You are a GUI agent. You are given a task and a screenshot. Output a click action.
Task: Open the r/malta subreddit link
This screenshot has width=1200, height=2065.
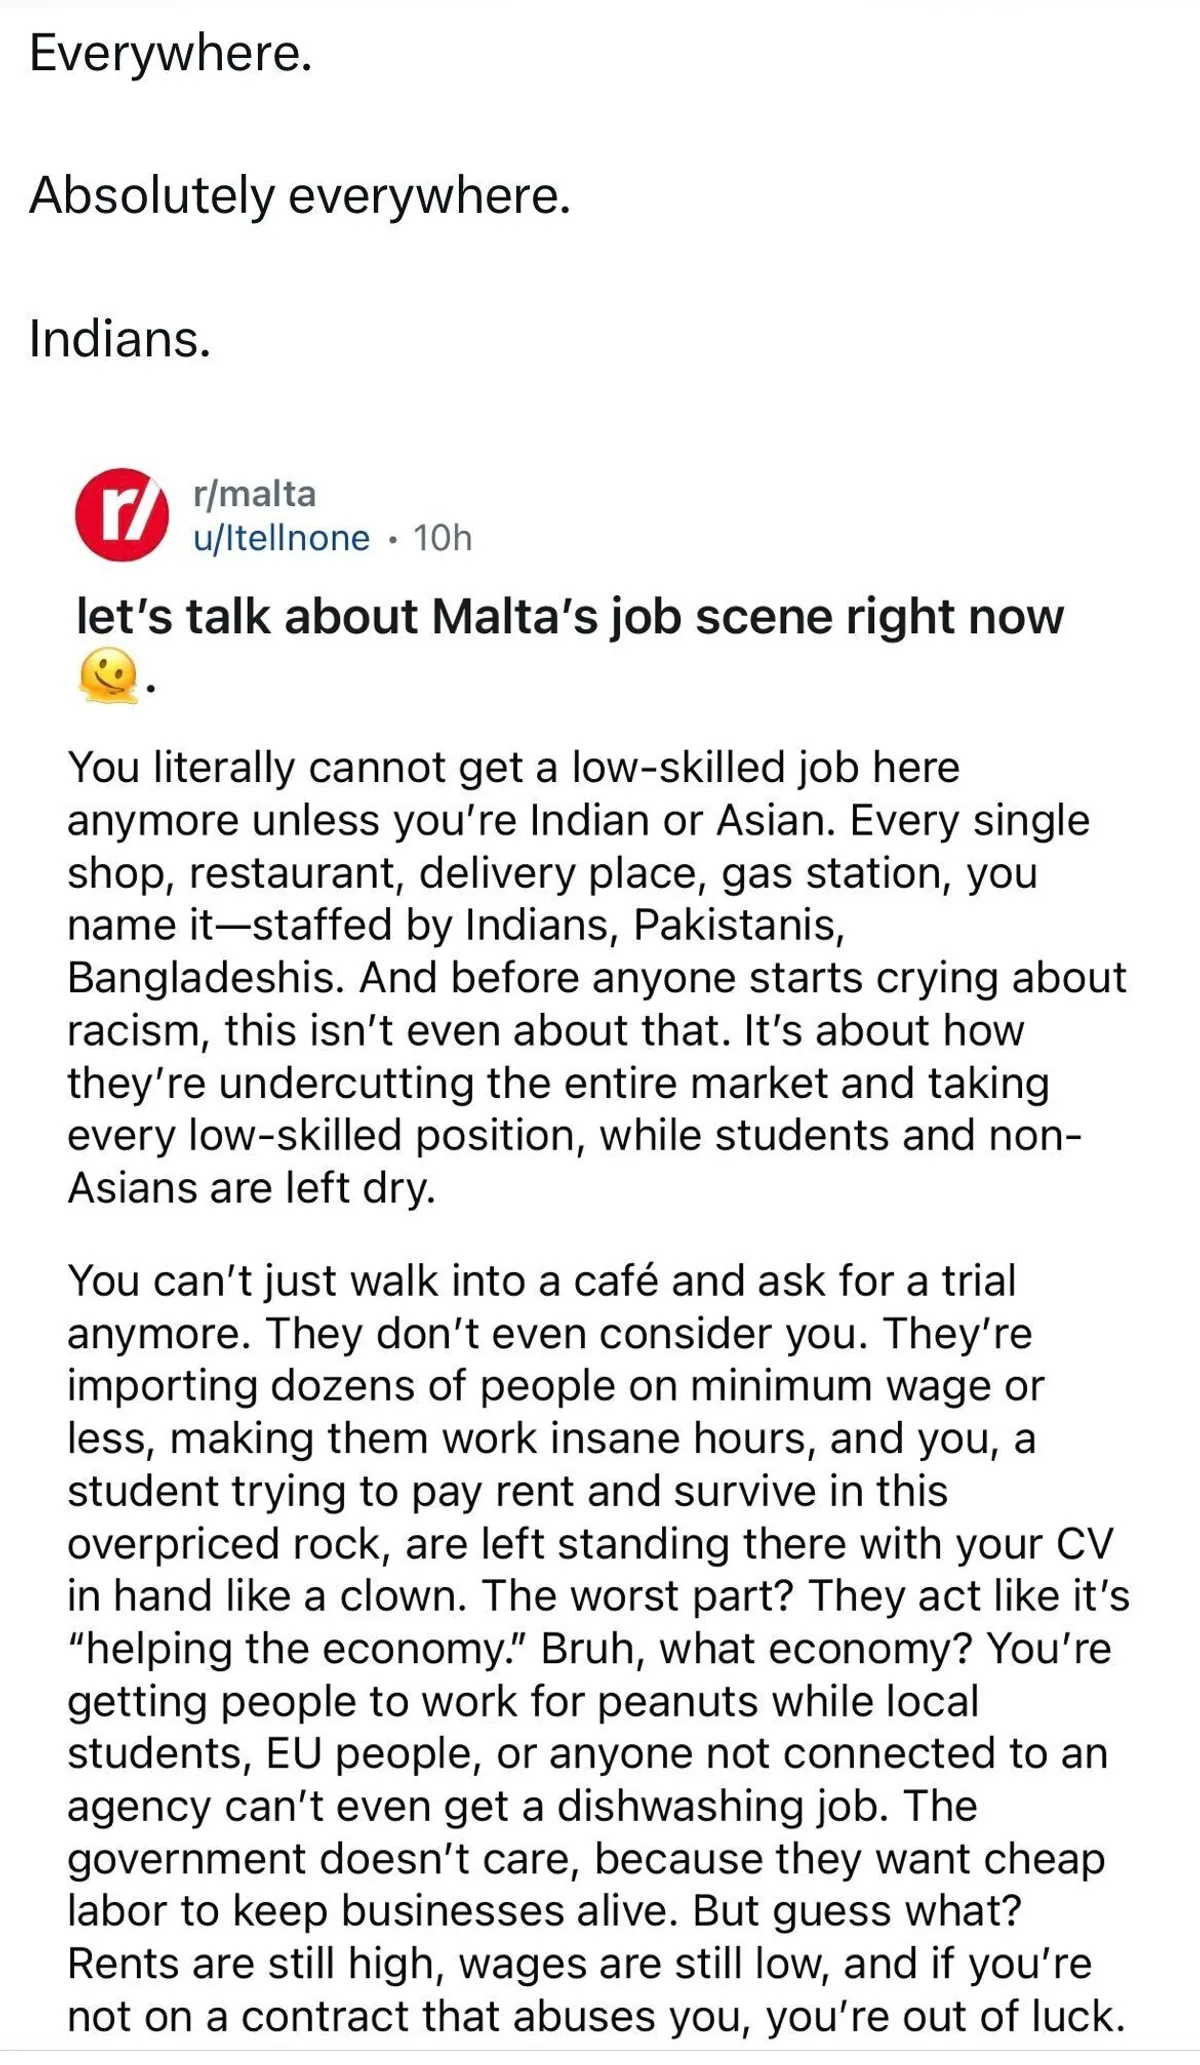pyautogui.click(x=254, y=494)
